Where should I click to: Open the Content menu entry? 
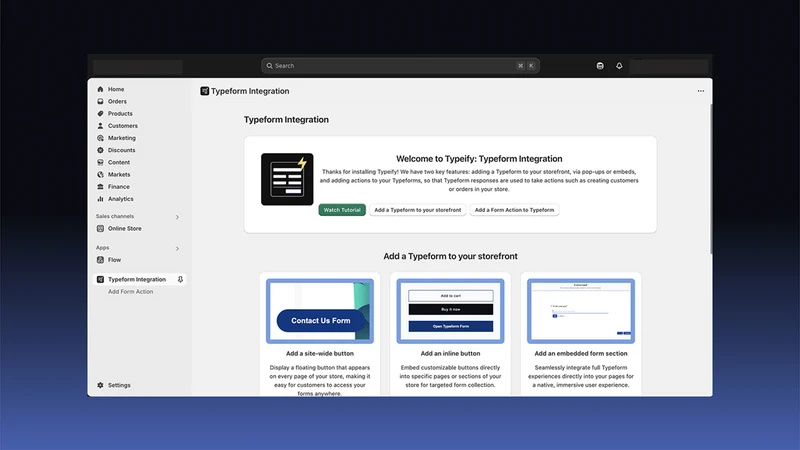pyautogui.click(x=119, y=162)
